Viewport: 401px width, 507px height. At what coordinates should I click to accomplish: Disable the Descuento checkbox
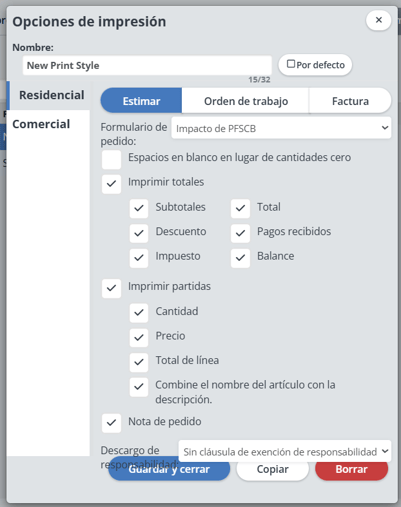coord(139,233)
